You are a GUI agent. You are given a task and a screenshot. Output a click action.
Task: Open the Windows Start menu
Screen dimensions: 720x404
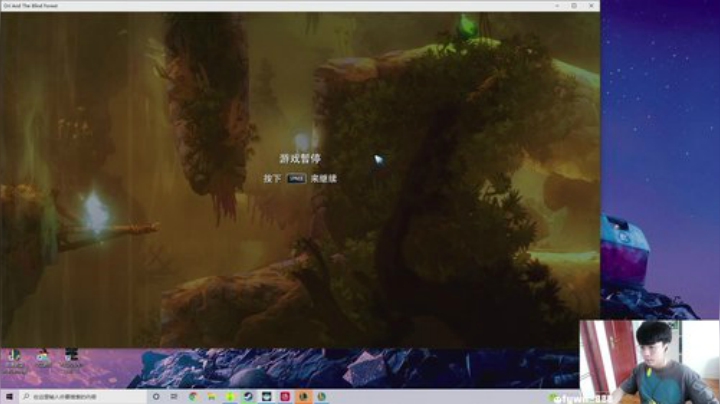point(9,396)
